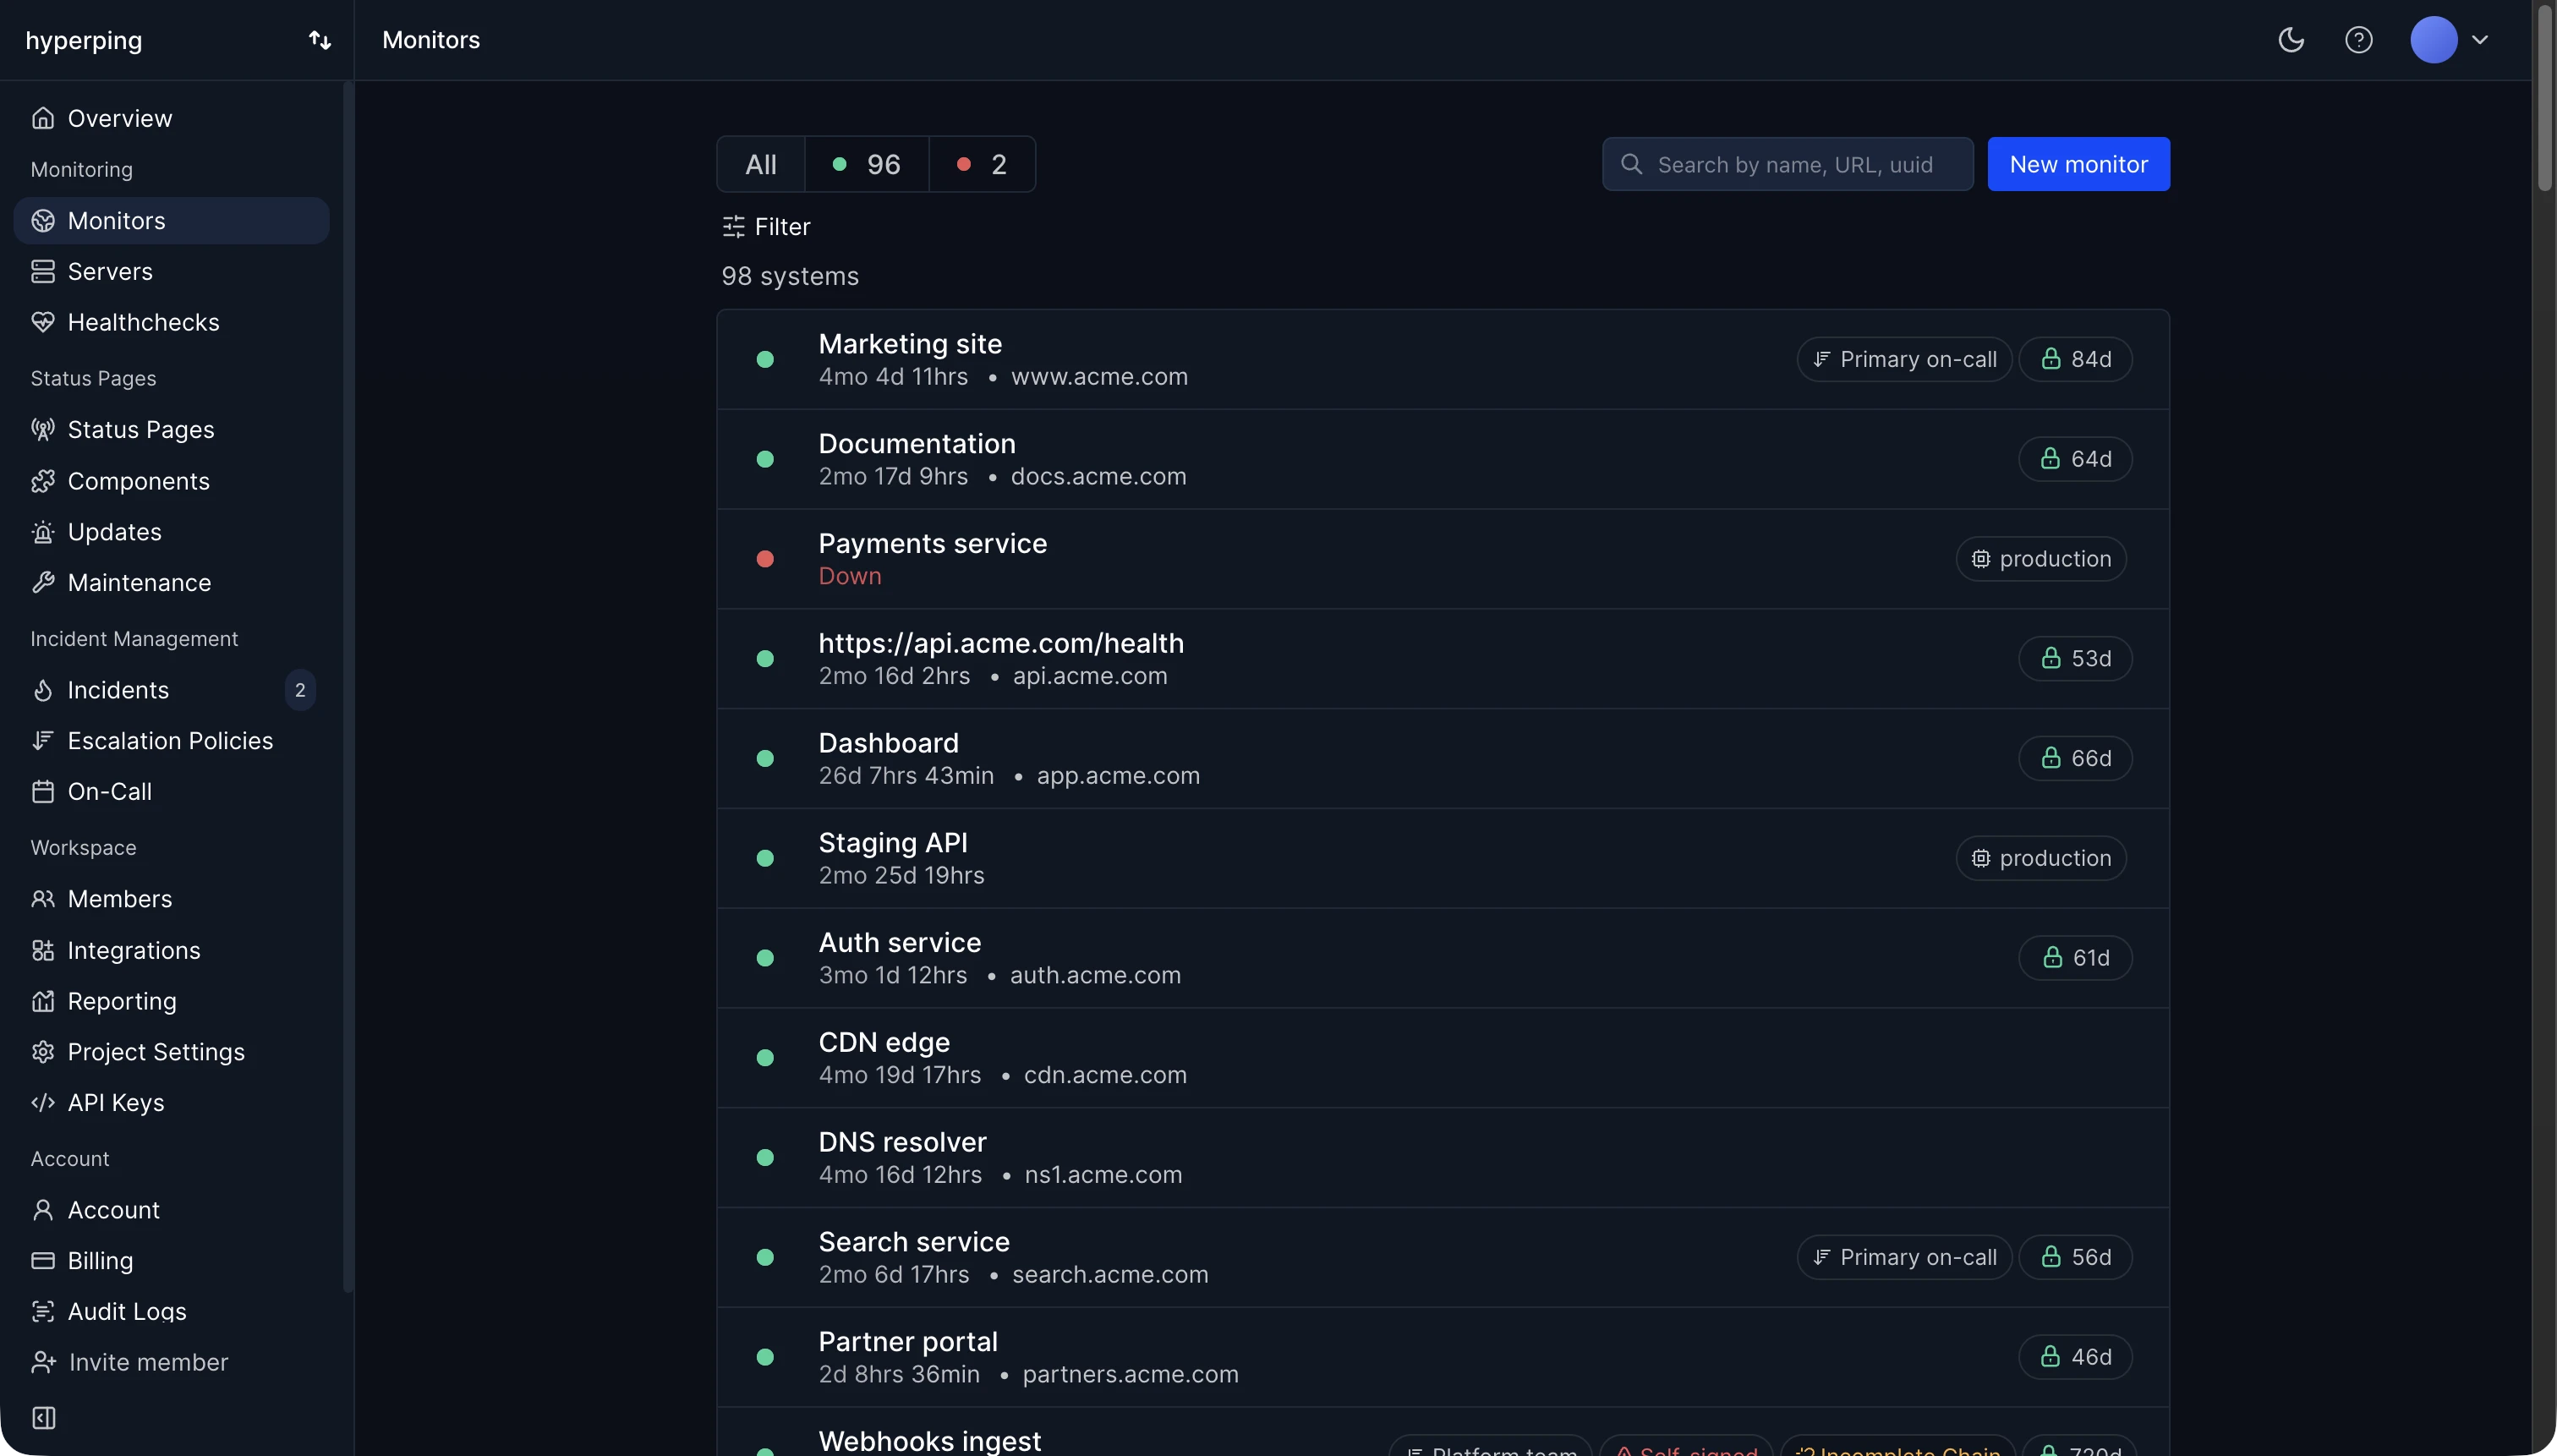The image size is (2557, 1456).
Task: Toggle dark mode moon icon
Action: click(2291, 40)
